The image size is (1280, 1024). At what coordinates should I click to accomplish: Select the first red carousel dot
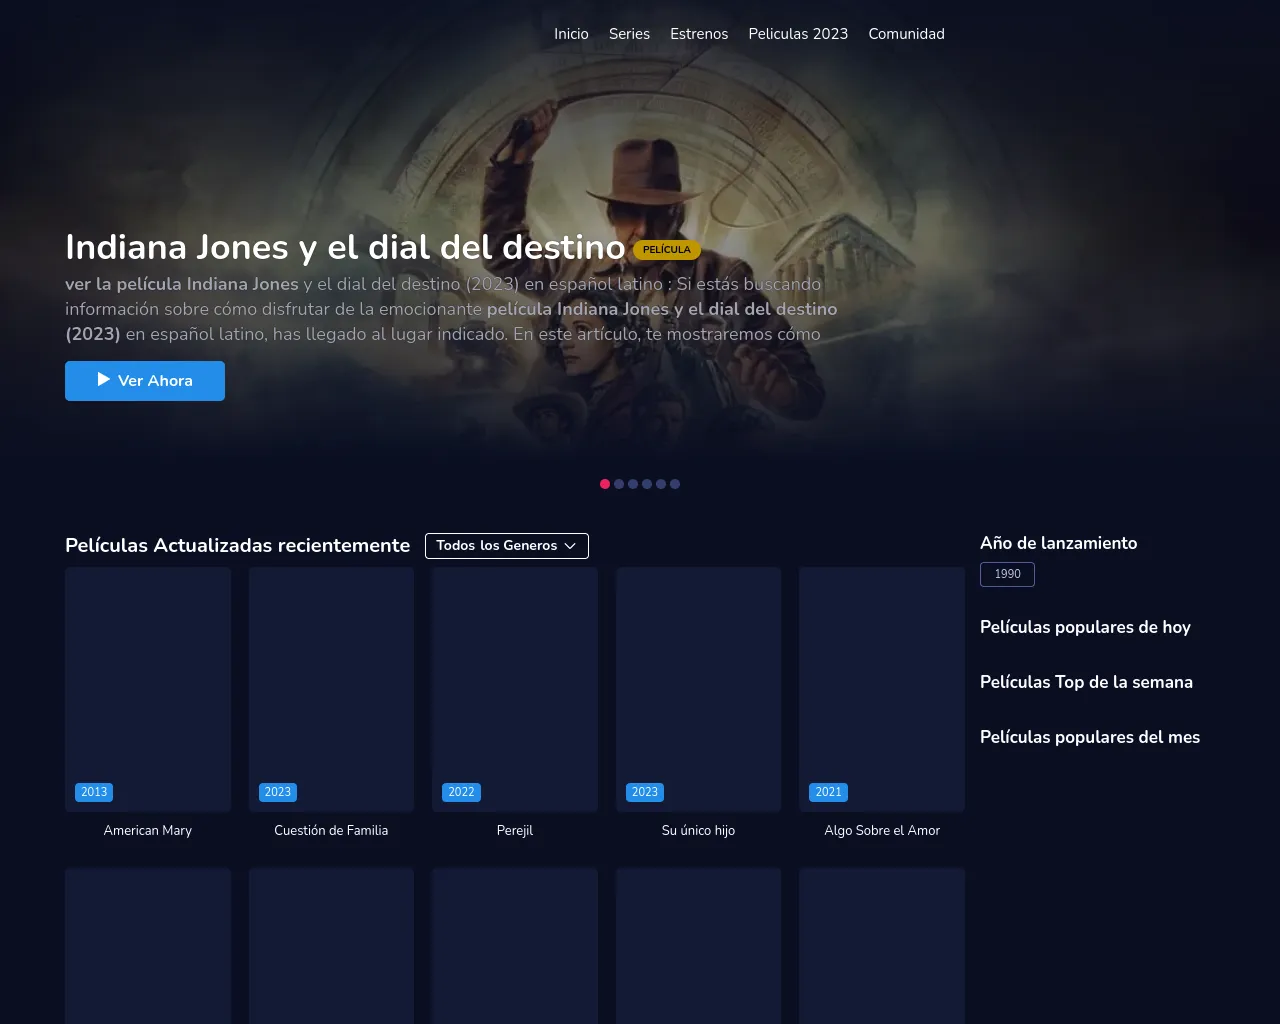tap(605, 484)
